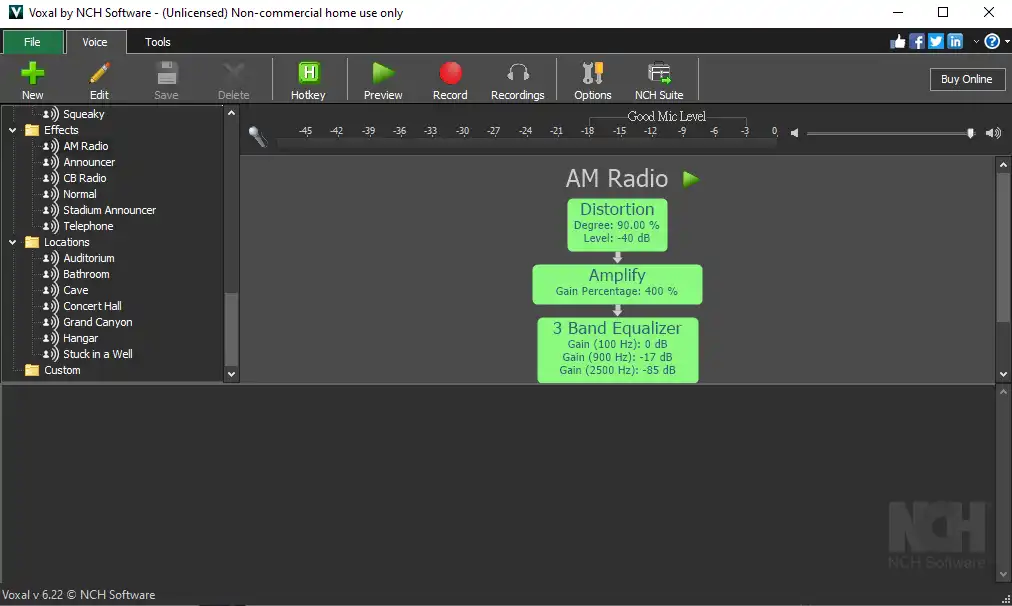This screenshot has height=606, width=1012.
Task: Select the Bathroom voice
Action: click(86, 274)
